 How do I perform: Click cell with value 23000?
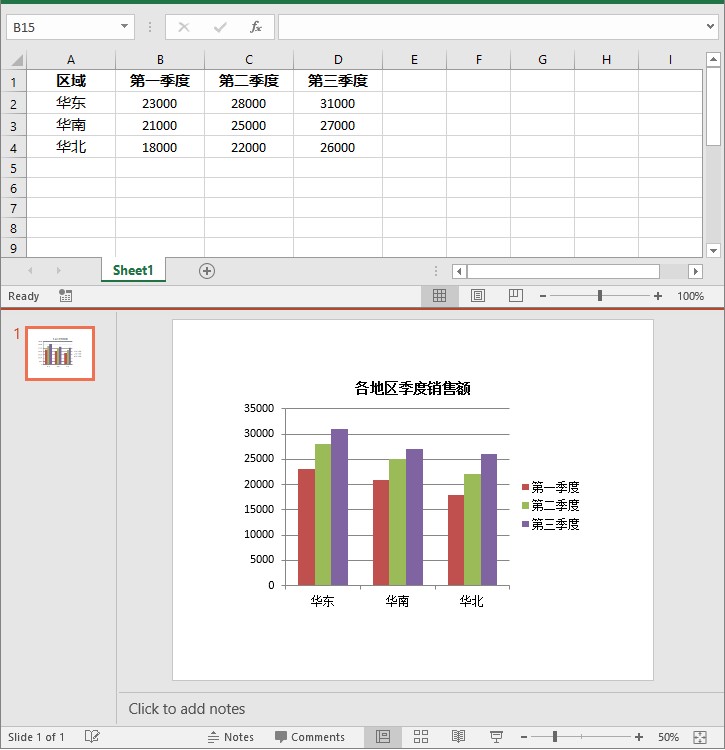tap(160, 103)
